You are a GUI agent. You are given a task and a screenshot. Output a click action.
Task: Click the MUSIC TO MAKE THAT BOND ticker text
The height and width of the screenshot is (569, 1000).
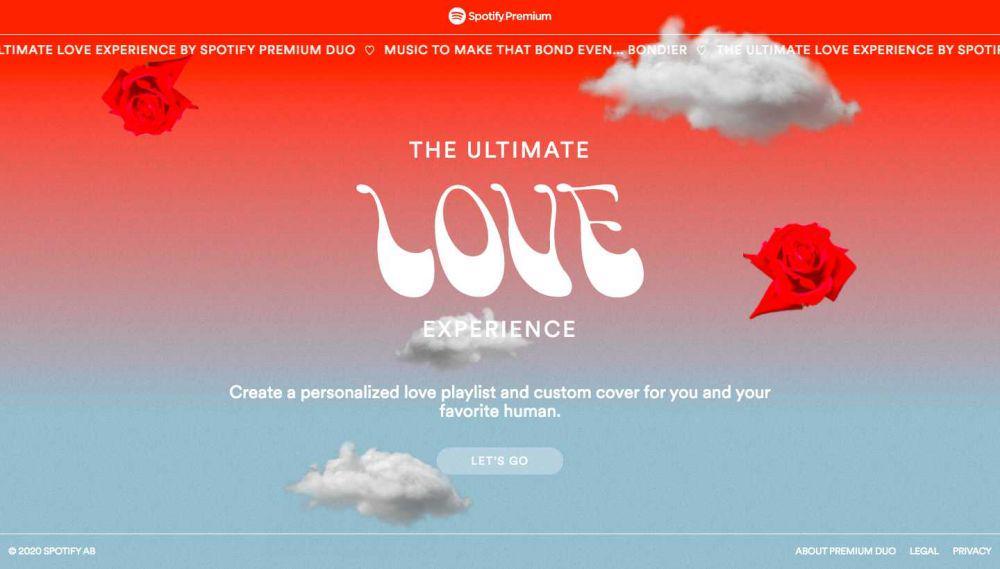coord(536,50)
